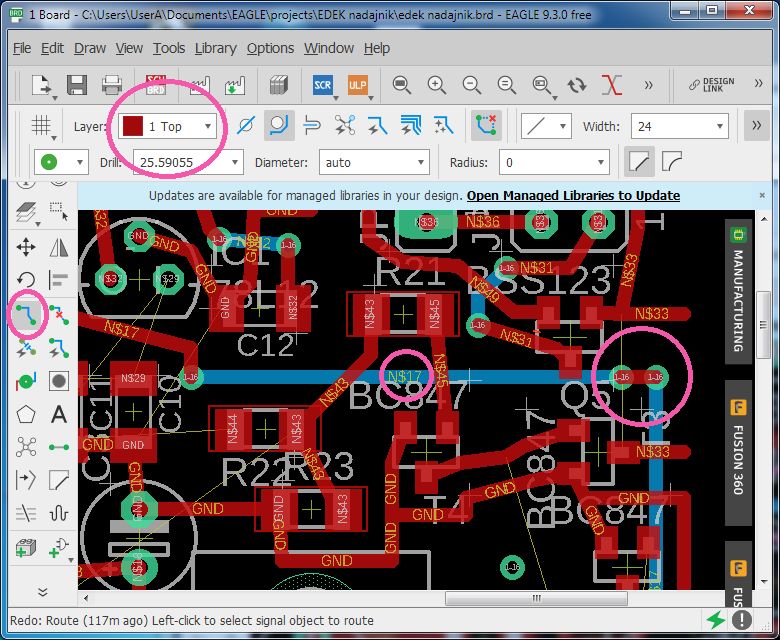This screenshot has width=780, height=640.
Task: Open the Tools menu
Action: [169, 48]
